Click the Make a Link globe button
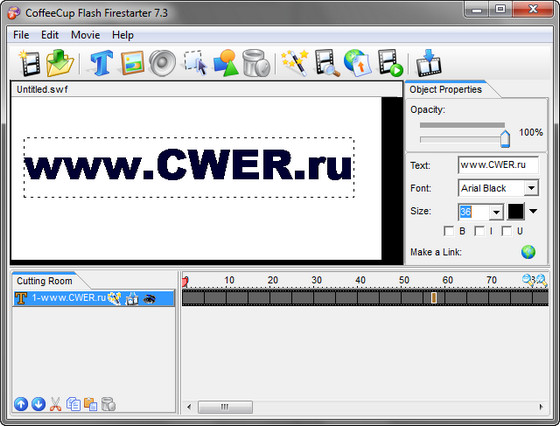 point(528,252)
